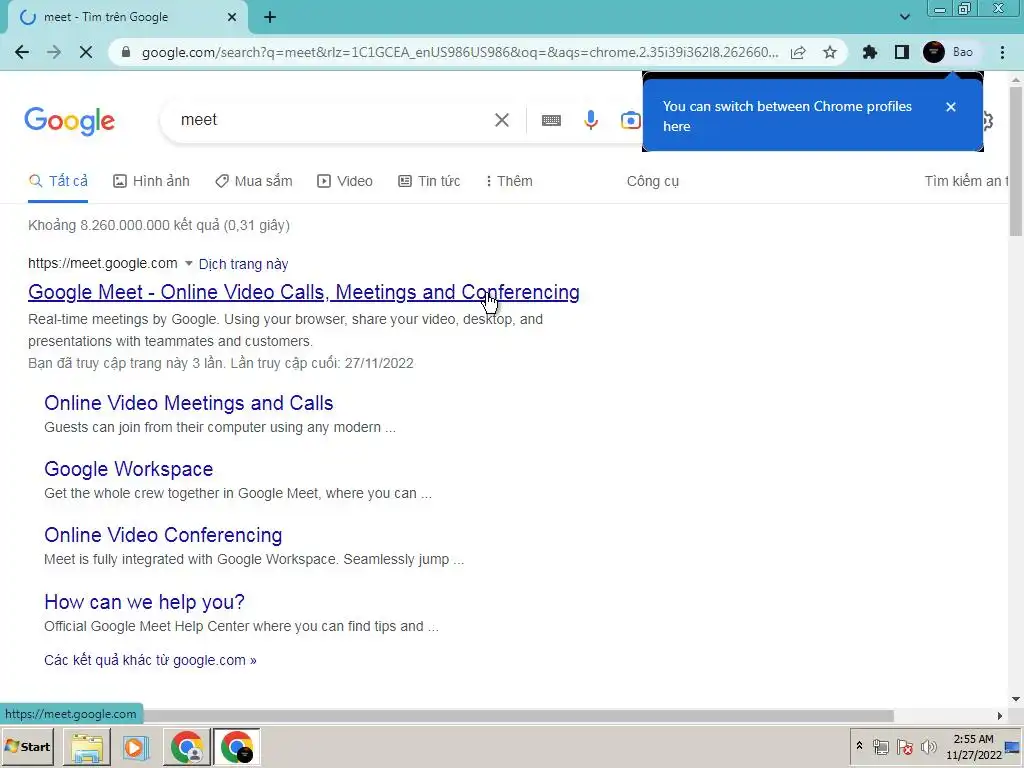Switch to the 'Hình ảnh' tab

(x=152, y=181)
